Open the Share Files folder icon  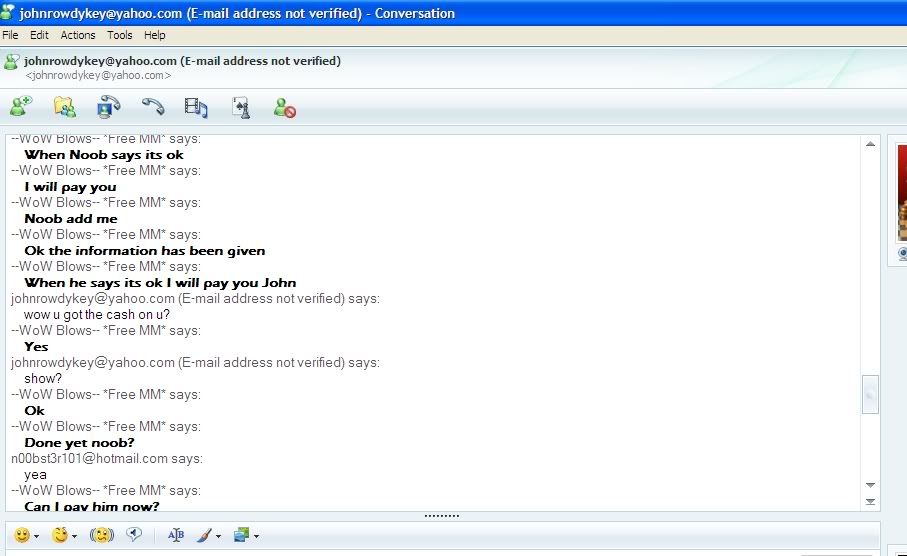pyautogui.click(x=65, y=107)
